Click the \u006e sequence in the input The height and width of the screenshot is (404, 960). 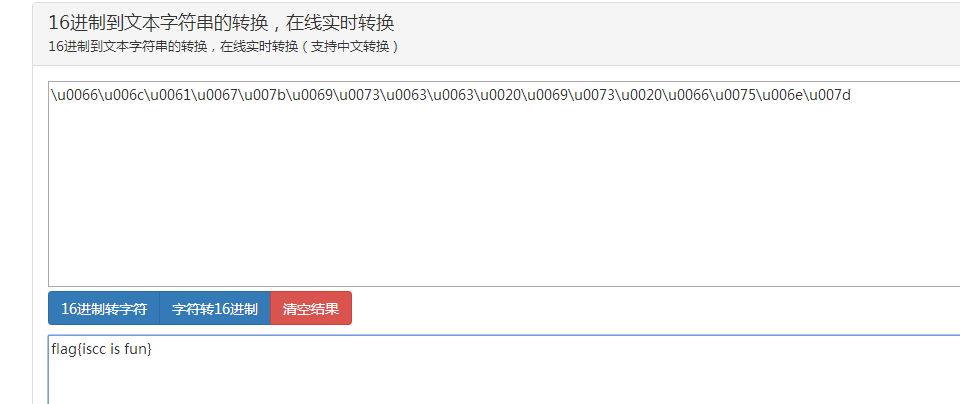click(x=781, y=95)
